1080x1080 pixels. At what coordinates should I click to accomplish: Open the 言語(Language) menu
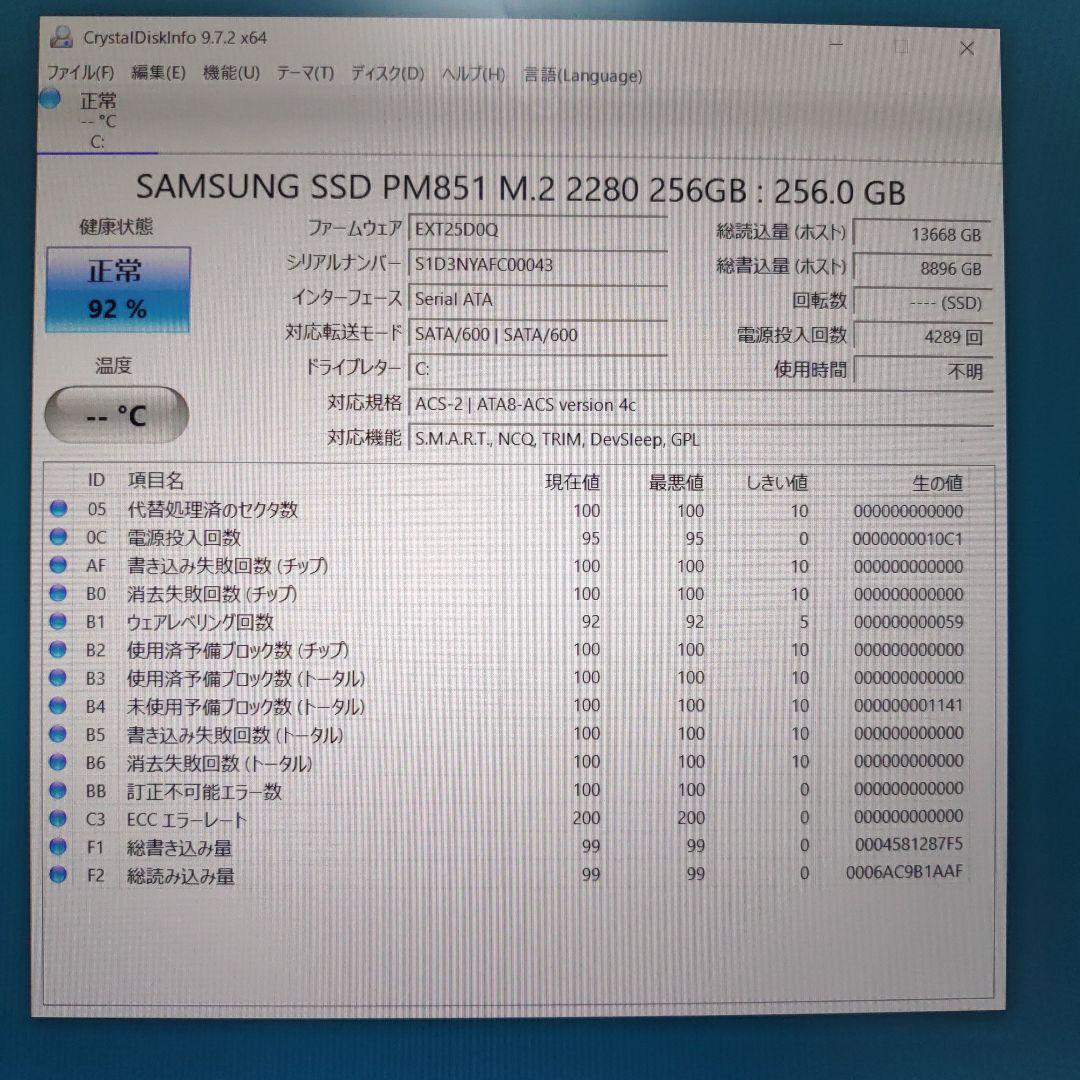(x=578, y=74)
